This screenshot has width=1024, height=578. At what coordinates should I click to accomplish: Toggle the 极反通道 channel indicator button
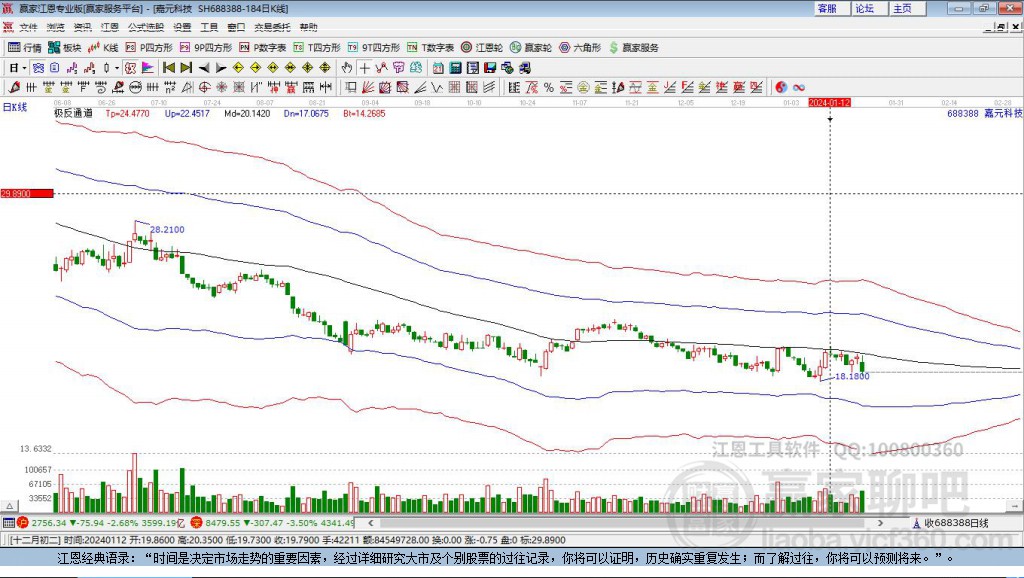[73, 114]
